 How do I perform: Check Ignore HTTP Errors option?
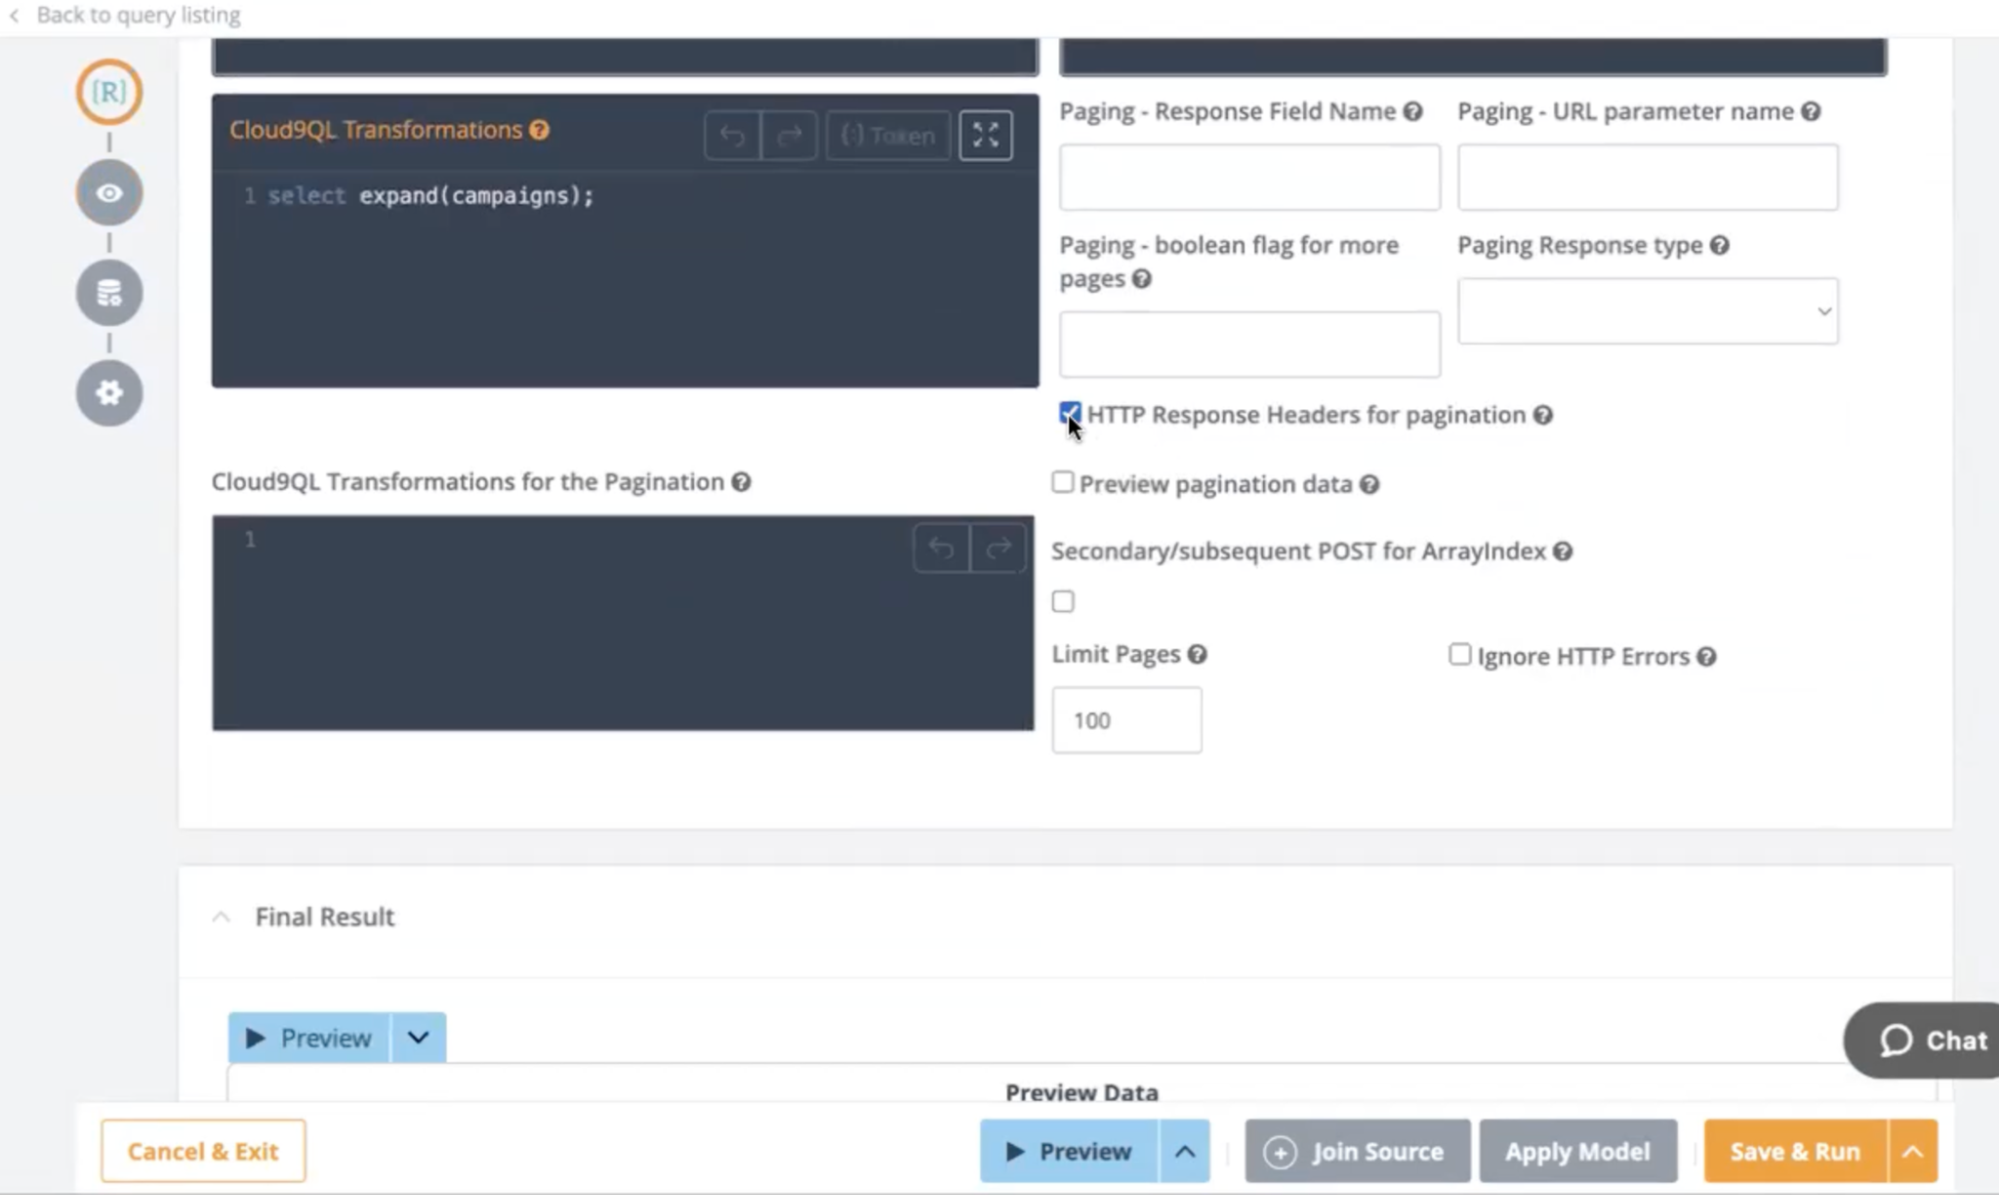tap(1459, 655)
